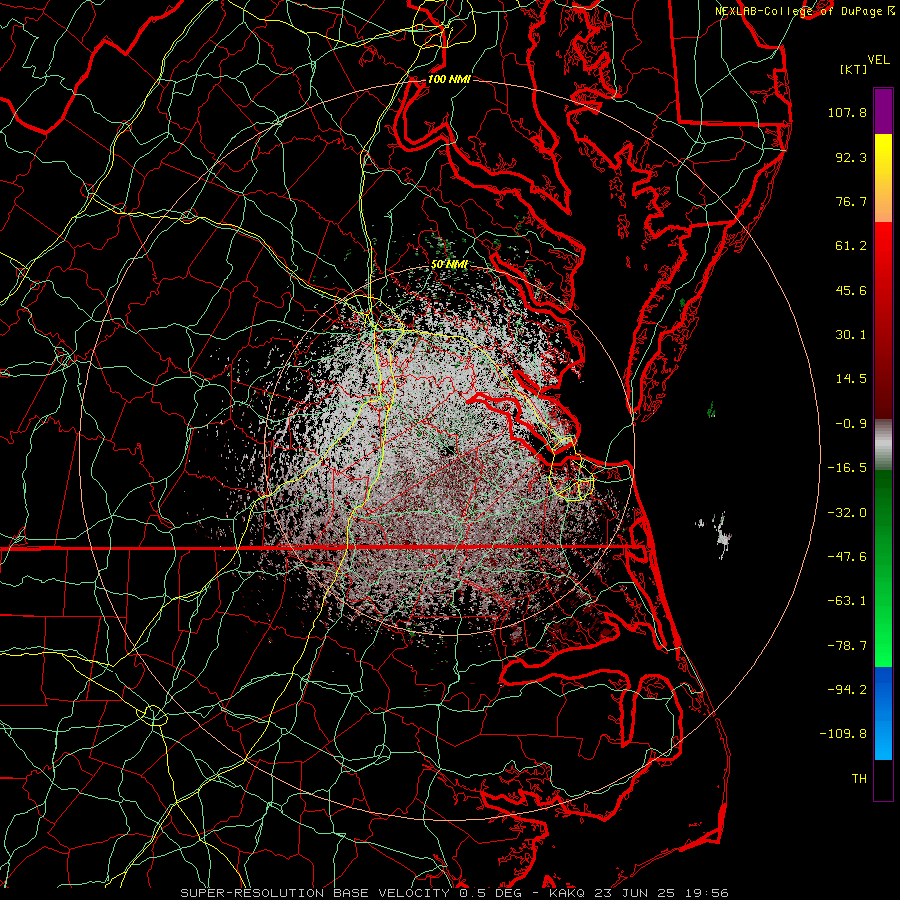Screen dimensions: 900x900
Task: Click the 100 NMI range ring label
Action: pos(449,79)
